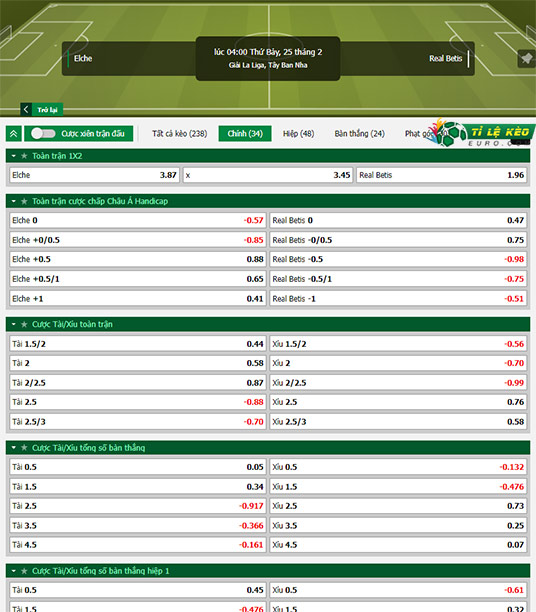Pick total goals Xỉu 1.5 at -0.476
The width and height of the screenshot is (536, 612).
[x=398, y=487]
